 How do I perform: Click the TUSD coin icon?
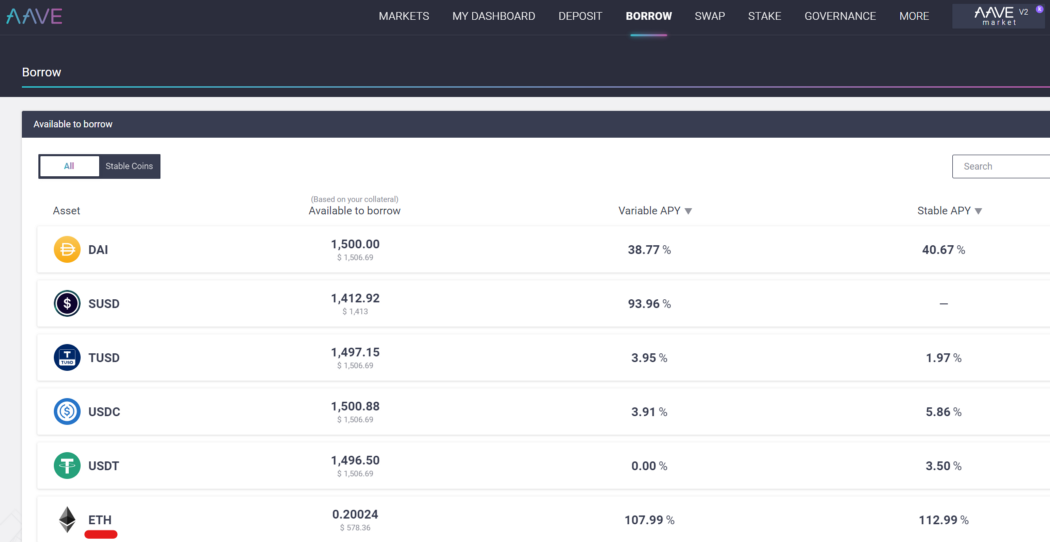pos(67,358)
